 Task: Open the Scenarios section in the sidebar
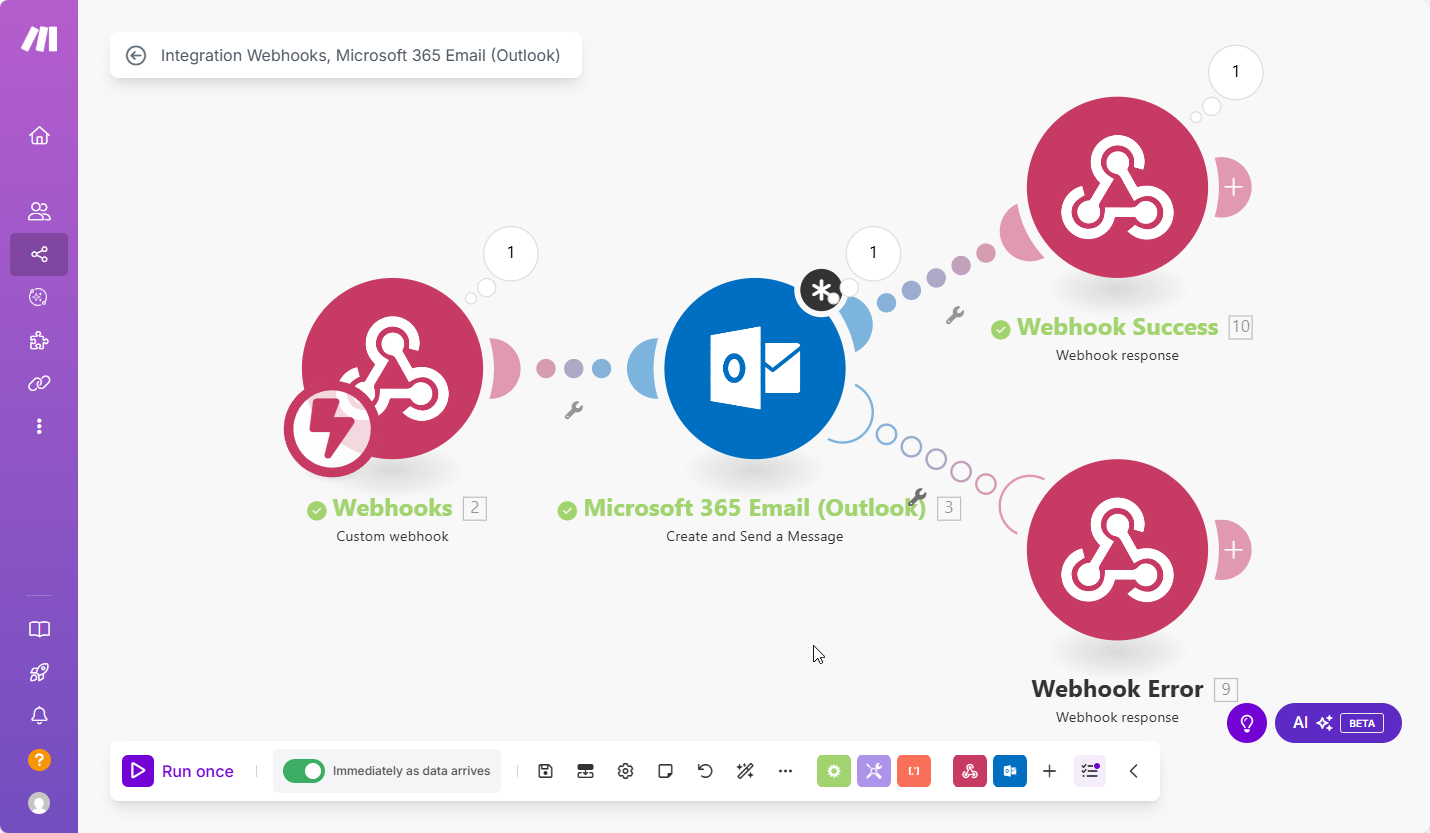coord(39,254)
